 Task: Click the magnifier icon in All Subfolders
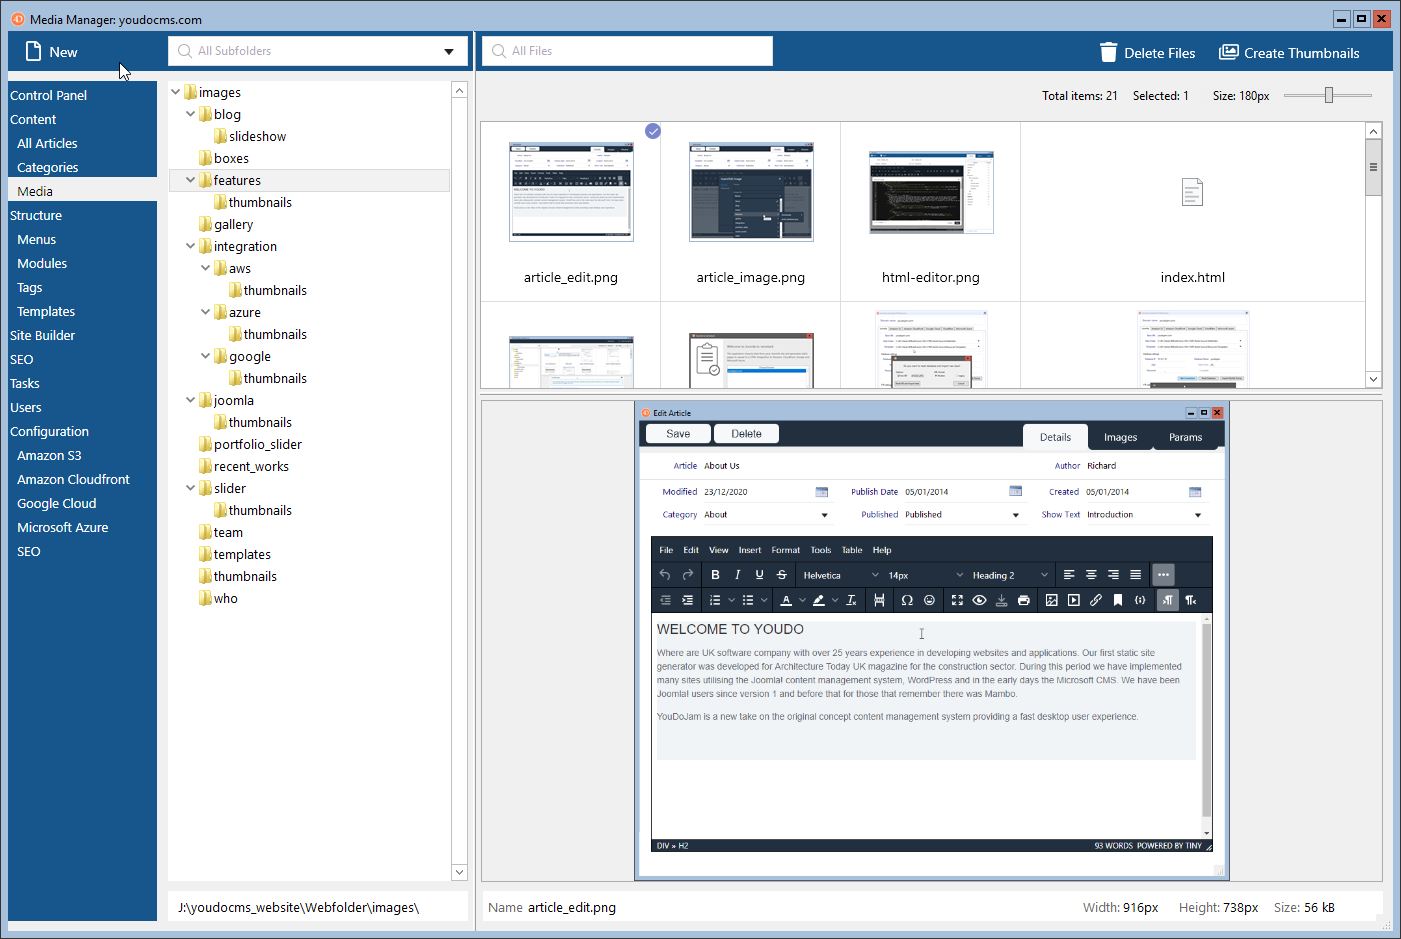tap(185, 51)
